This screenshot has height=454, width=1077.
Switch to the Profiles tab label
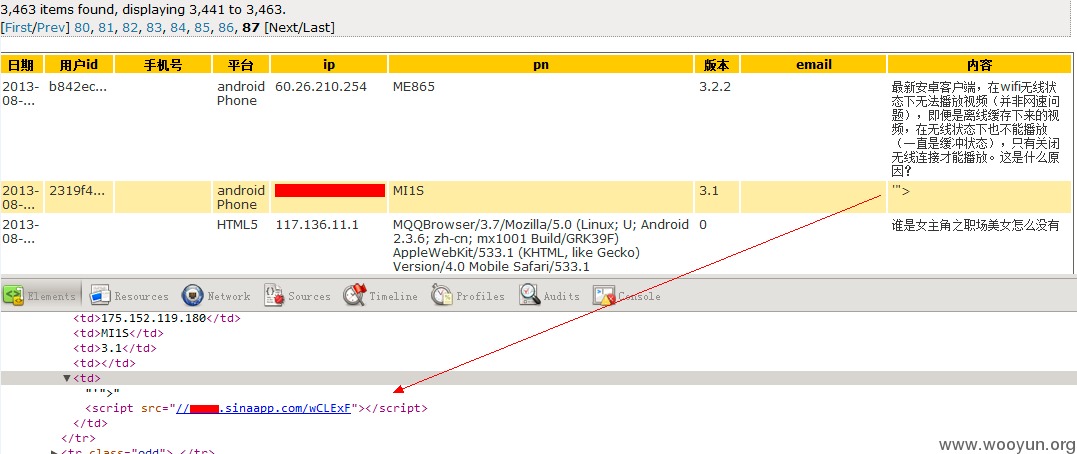[x=481, y=297]
